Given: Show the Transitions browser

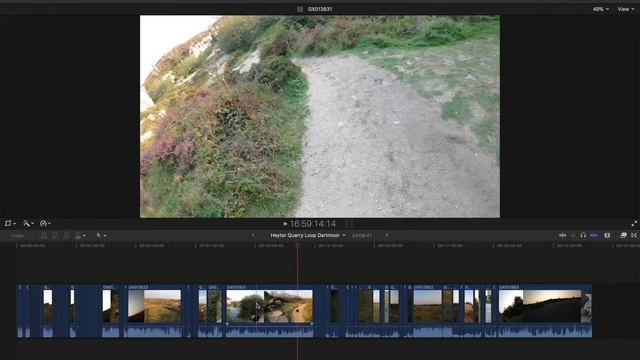Looking at the screenshot, I should pos(634,236).
